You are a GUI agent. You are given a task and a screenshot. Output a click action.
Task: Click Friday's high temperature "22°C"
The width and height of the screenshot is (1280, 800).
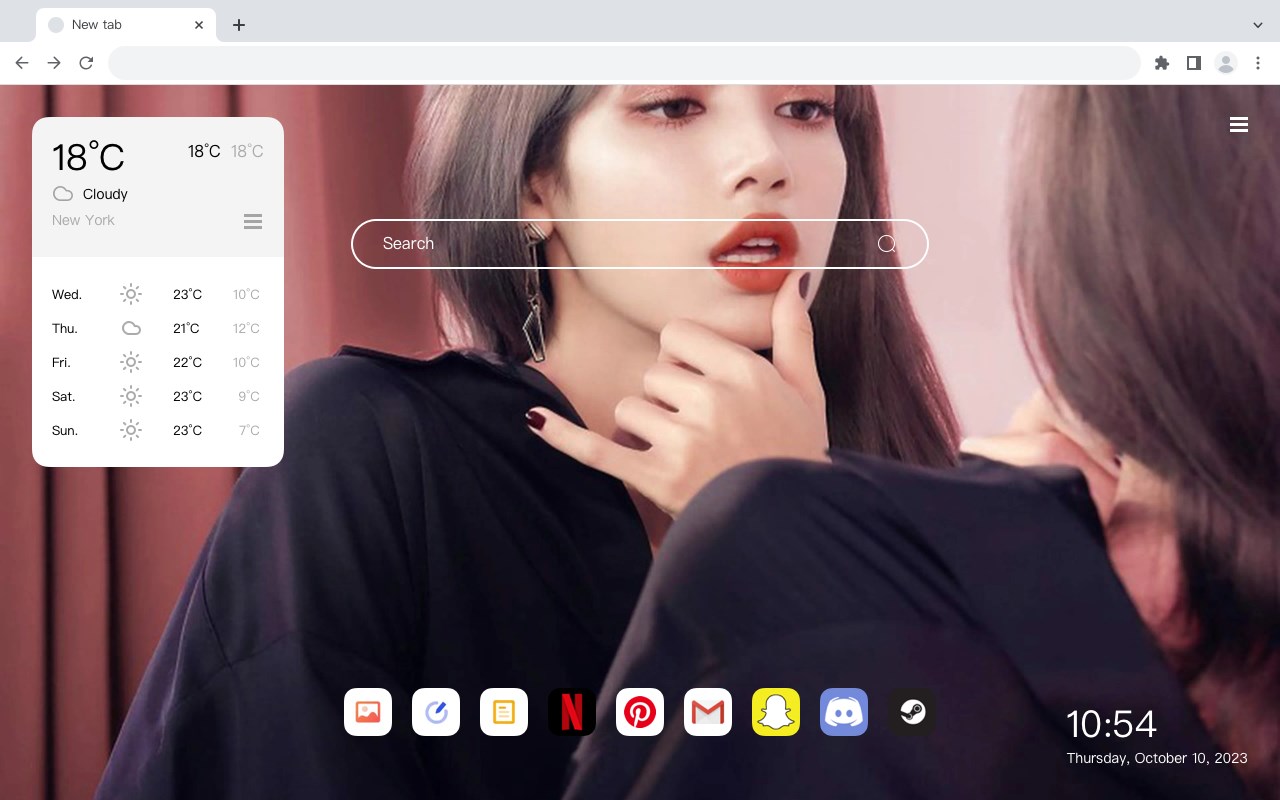(187, 362)
